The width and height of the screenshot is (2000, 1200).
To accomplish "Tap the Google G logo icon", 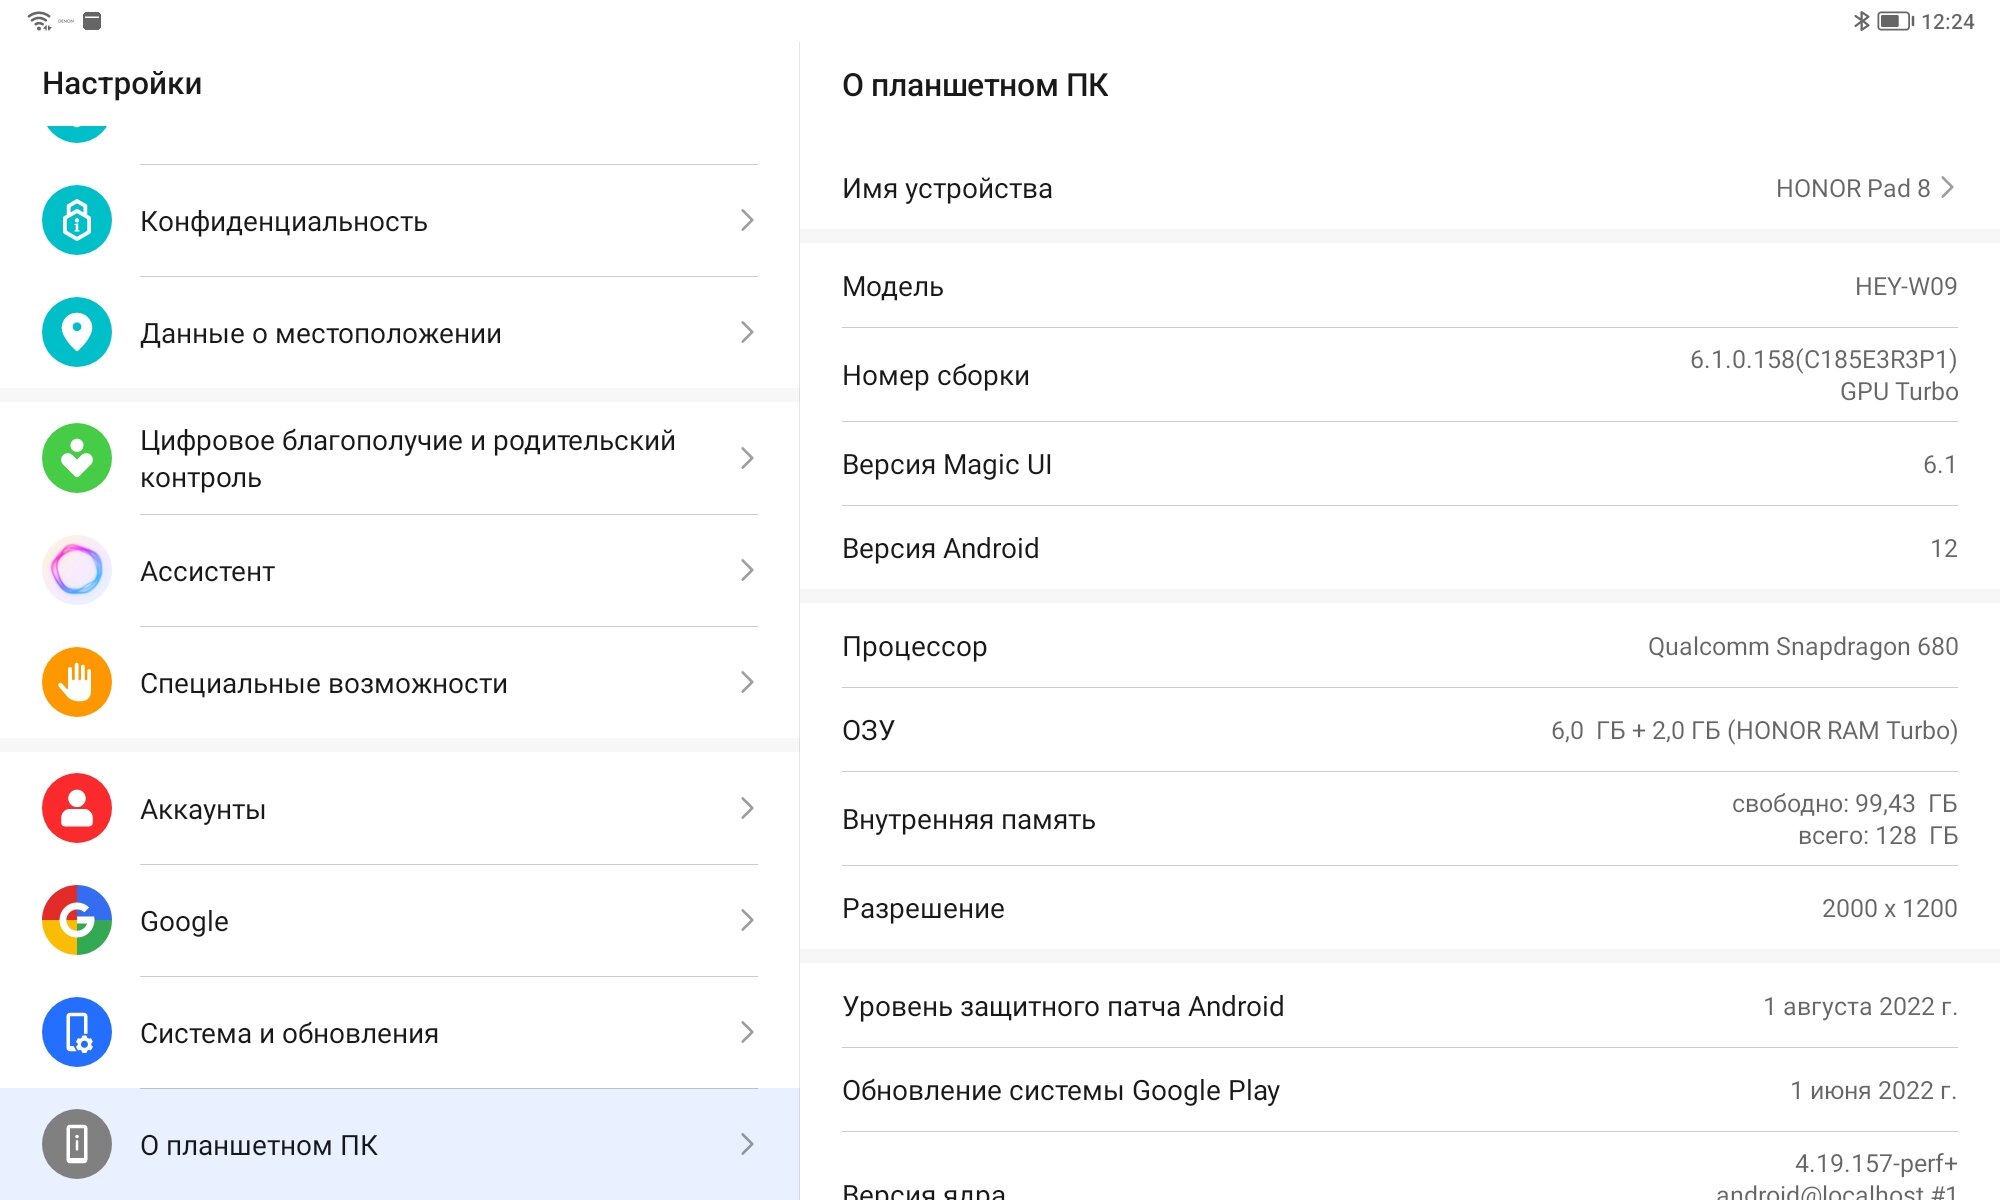I will [77, 920].
